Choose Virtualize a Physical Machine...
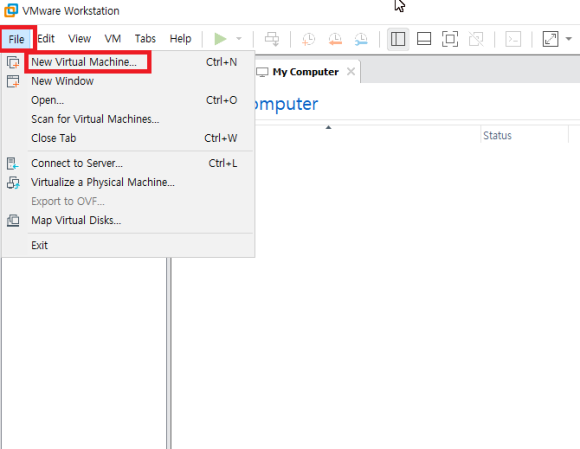 (128, 182)
